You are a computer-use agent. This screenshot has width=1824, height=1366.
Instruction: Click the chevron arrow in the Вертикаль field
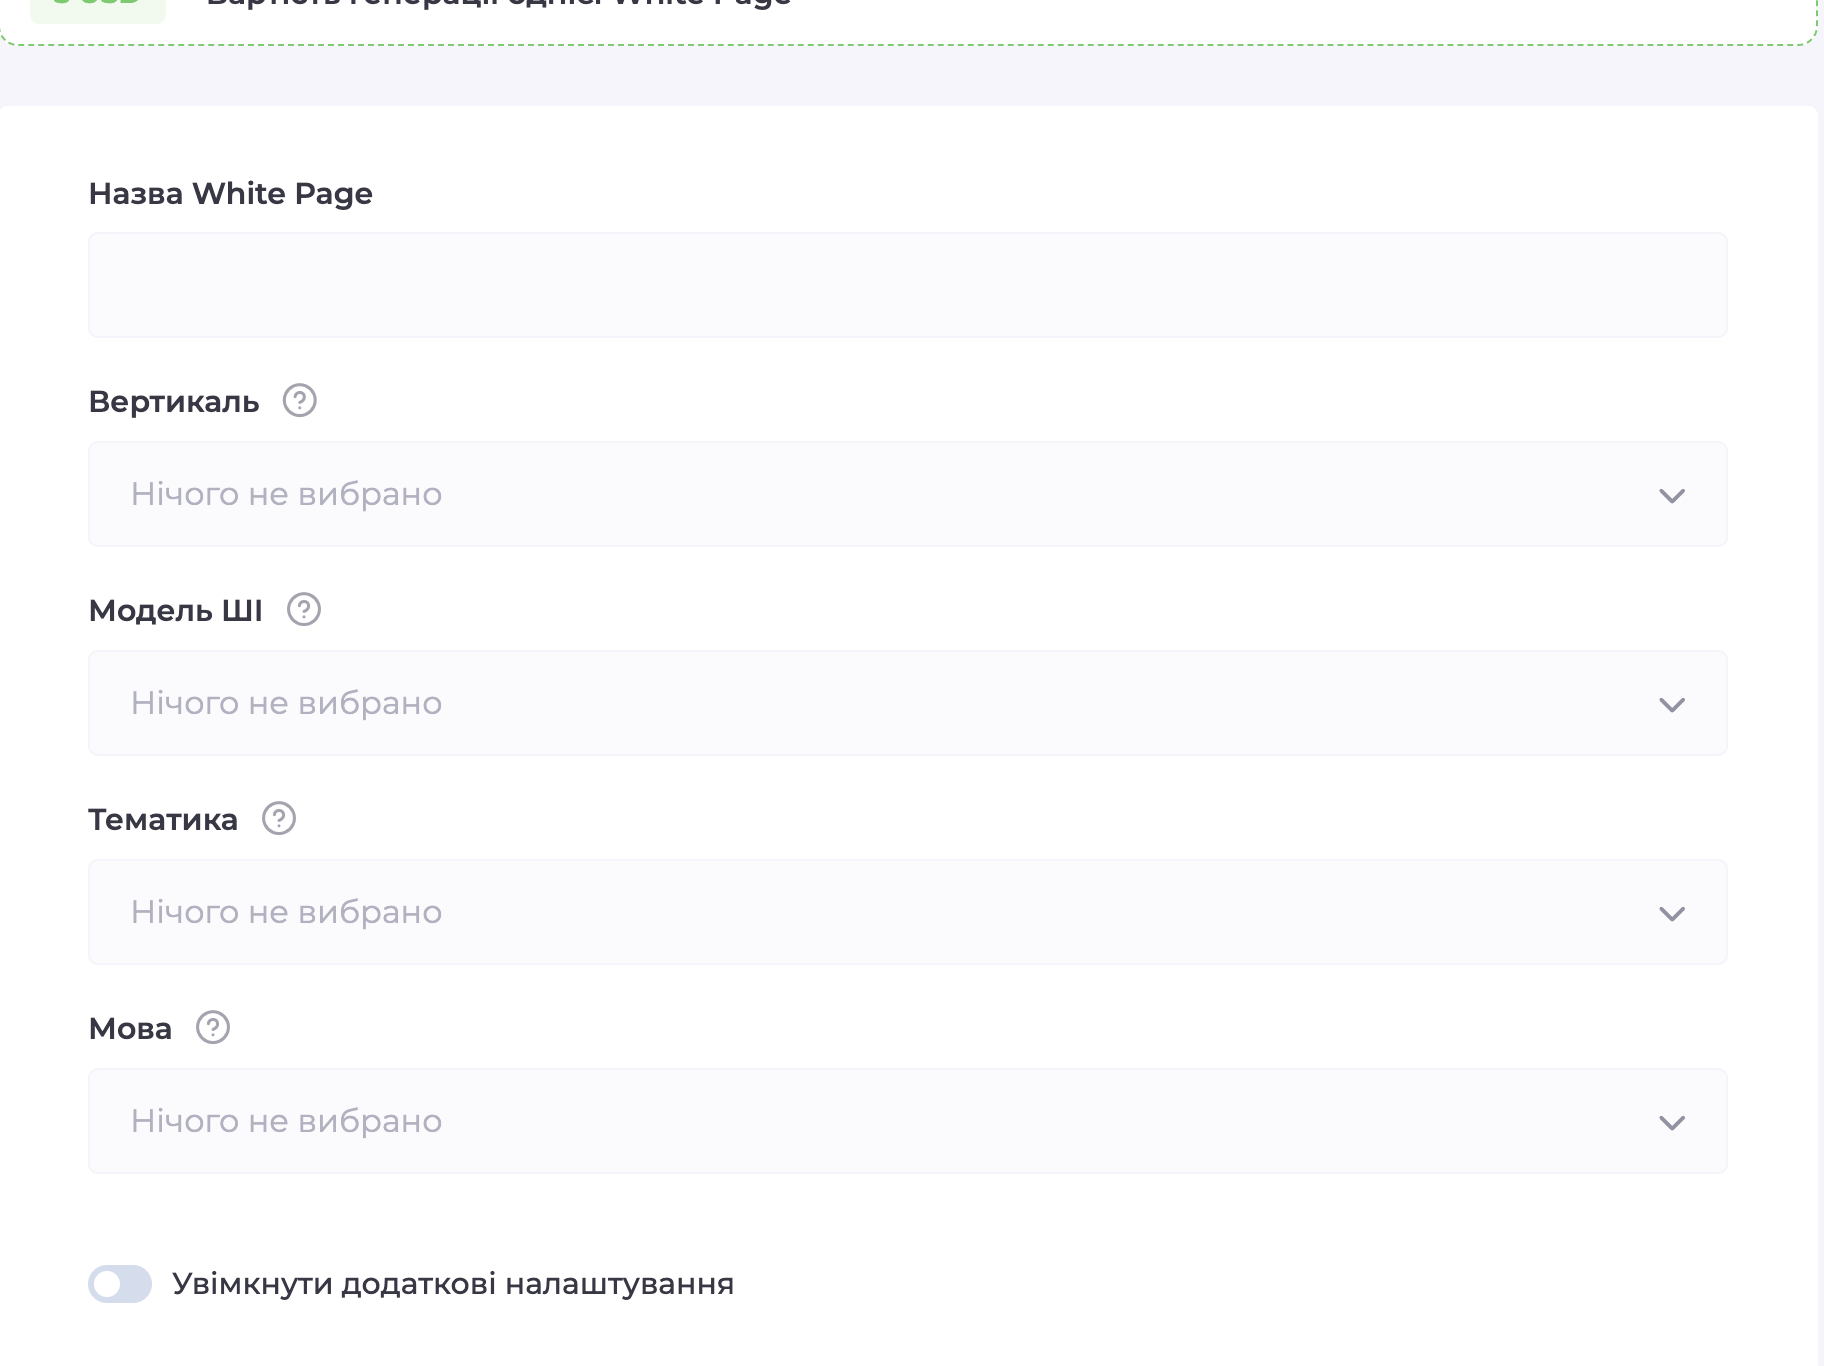1671,496
